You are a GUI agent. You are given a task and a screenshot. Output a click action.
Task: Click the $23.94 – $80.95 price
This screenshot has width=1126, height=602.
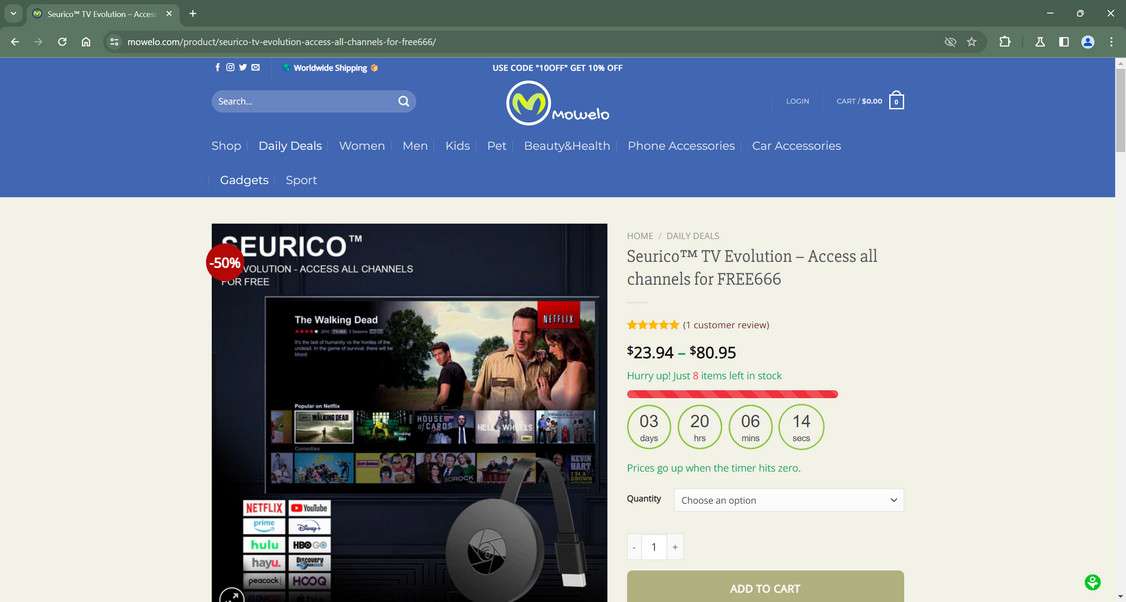[x=681, y=352]
